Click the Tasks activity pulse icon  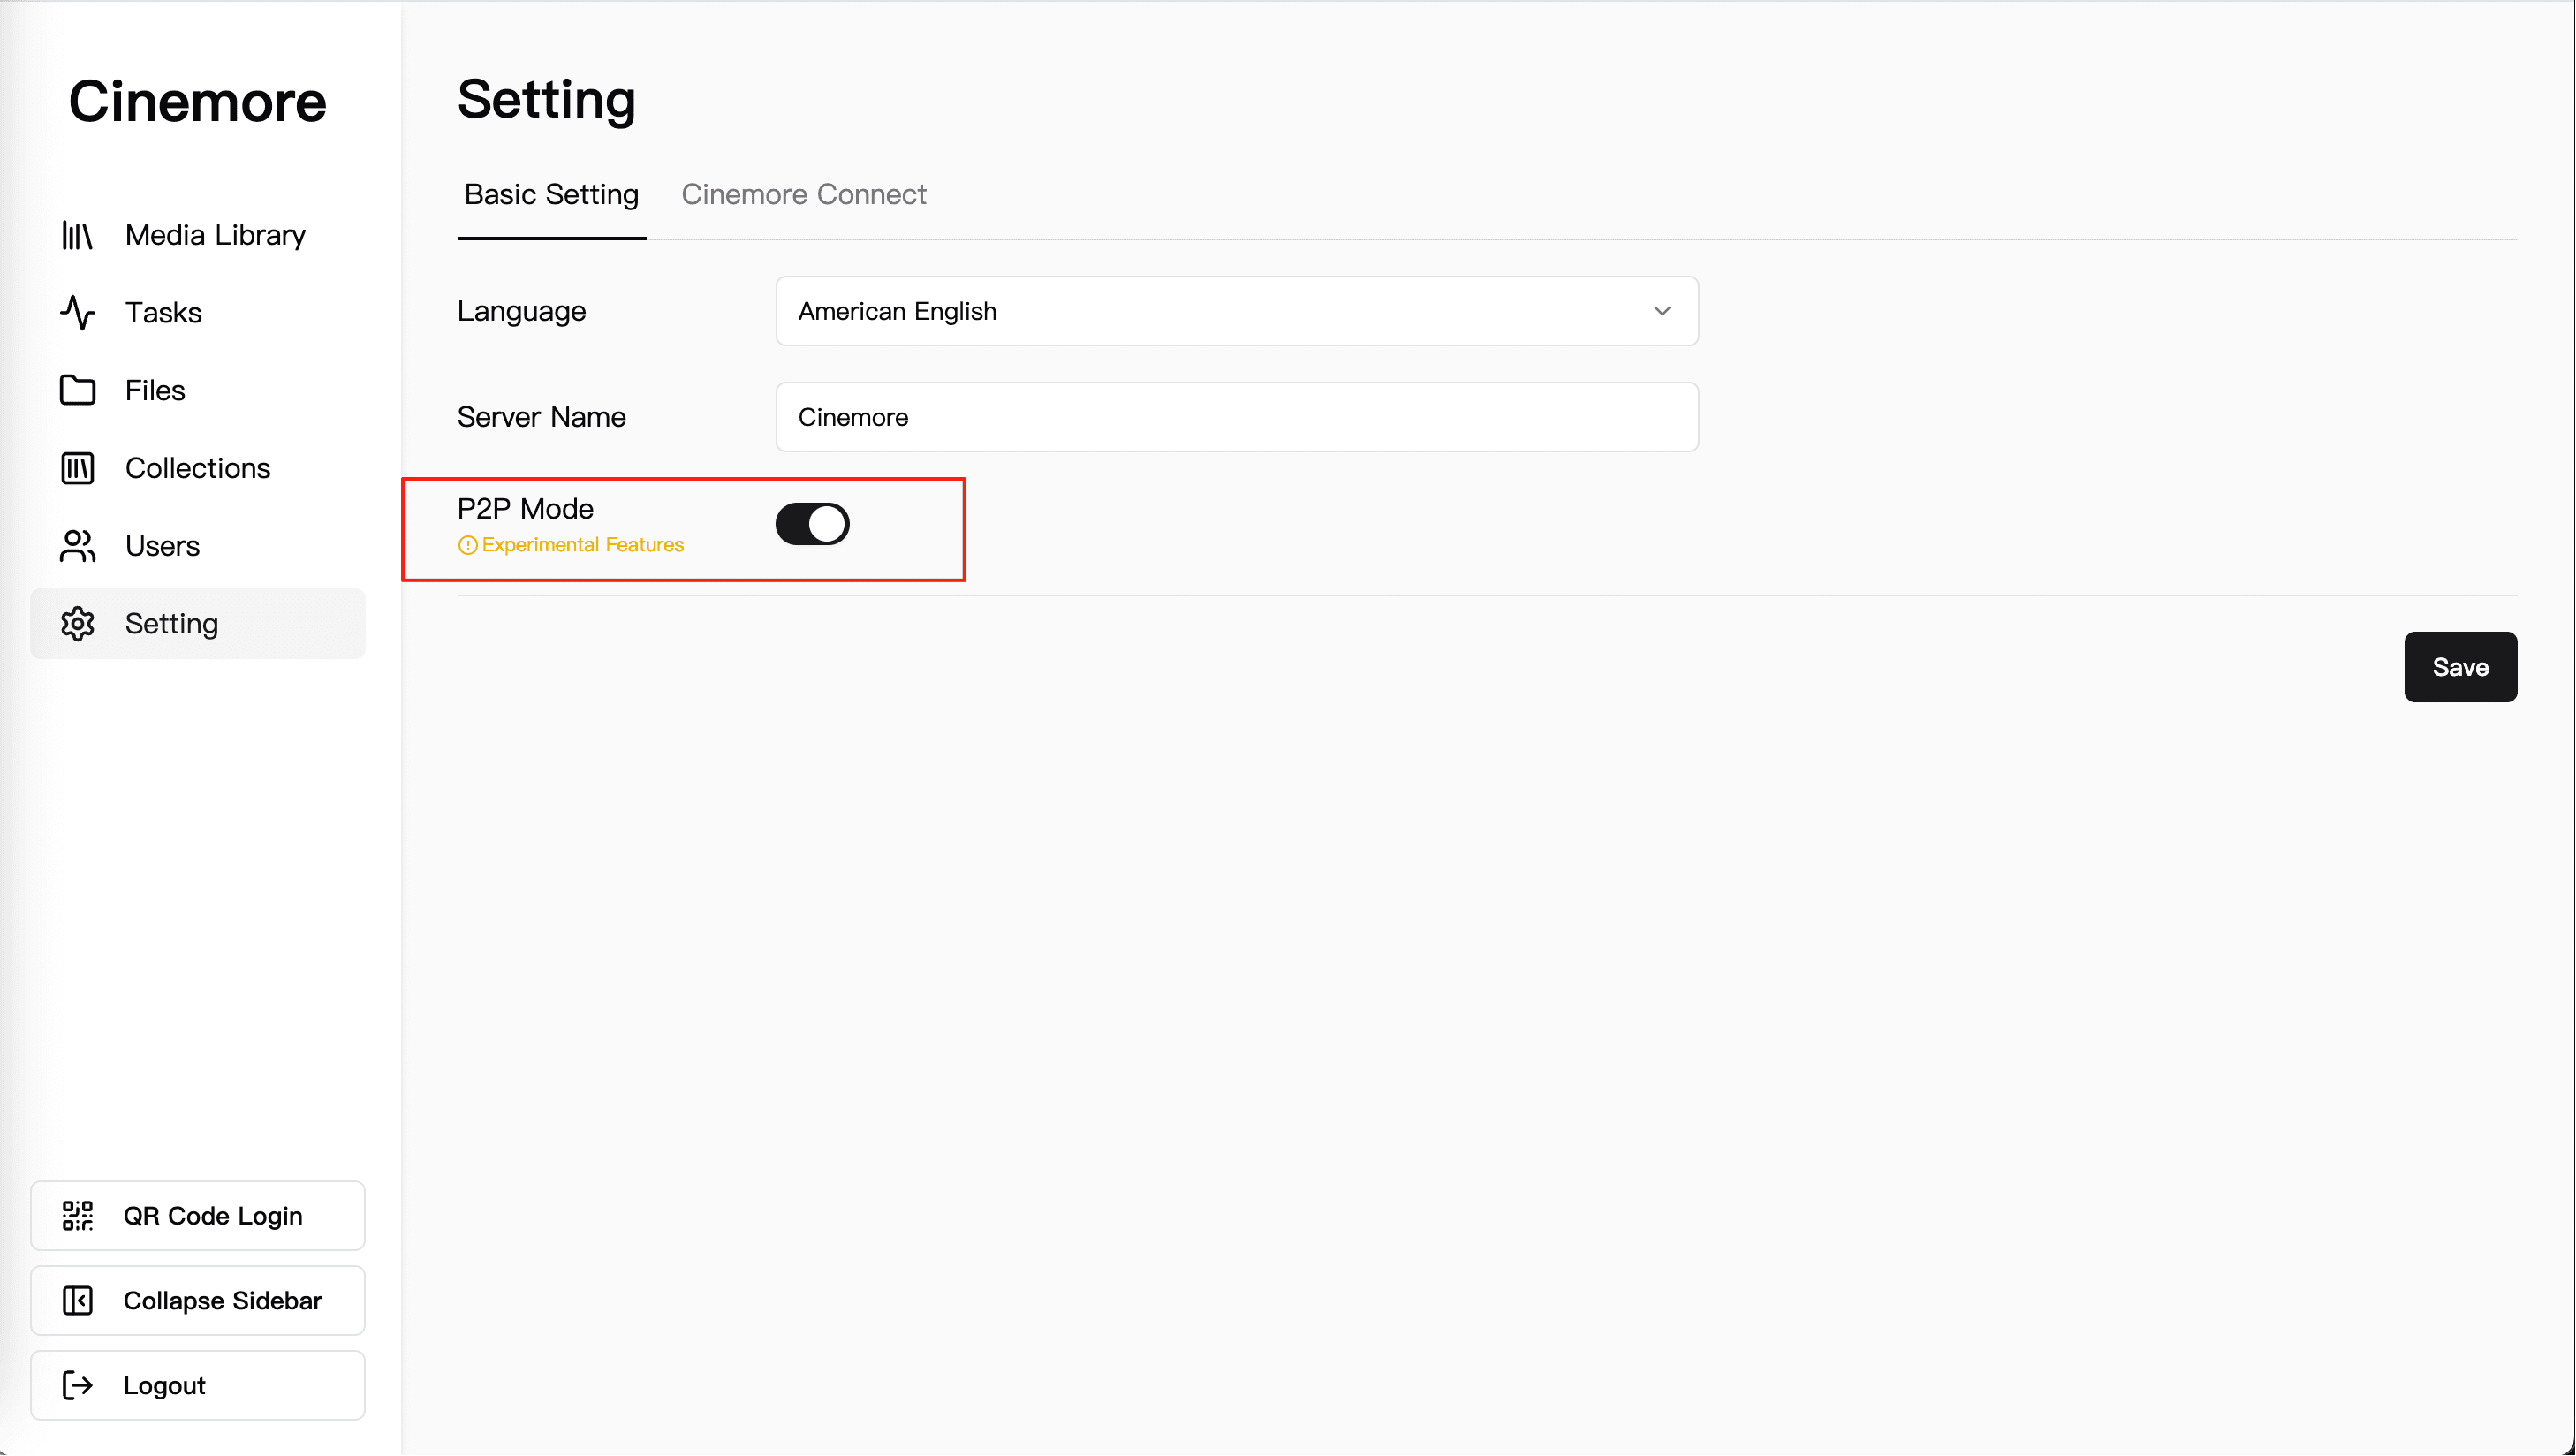click(x=77, y=313)
